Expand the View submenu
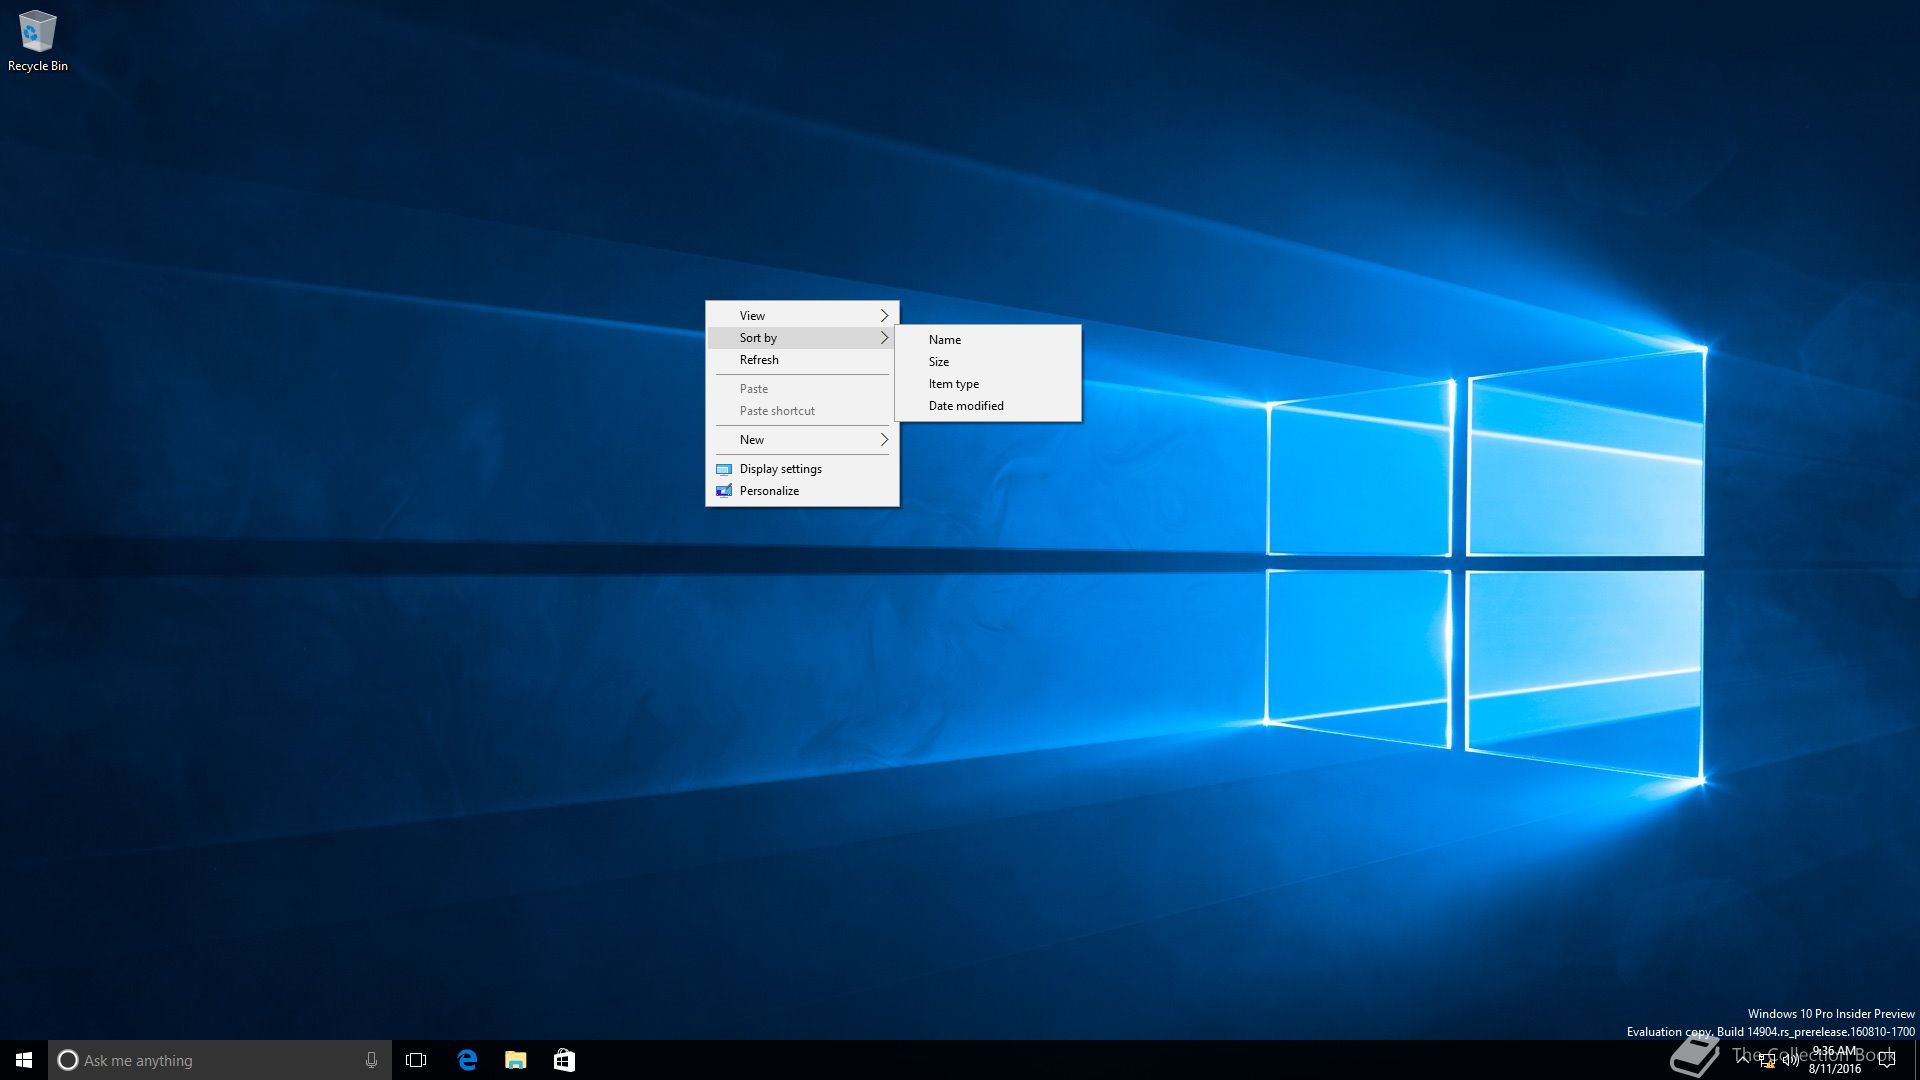The width and height of the screenshot is (1920, 1080). click(x=802, y=315)
